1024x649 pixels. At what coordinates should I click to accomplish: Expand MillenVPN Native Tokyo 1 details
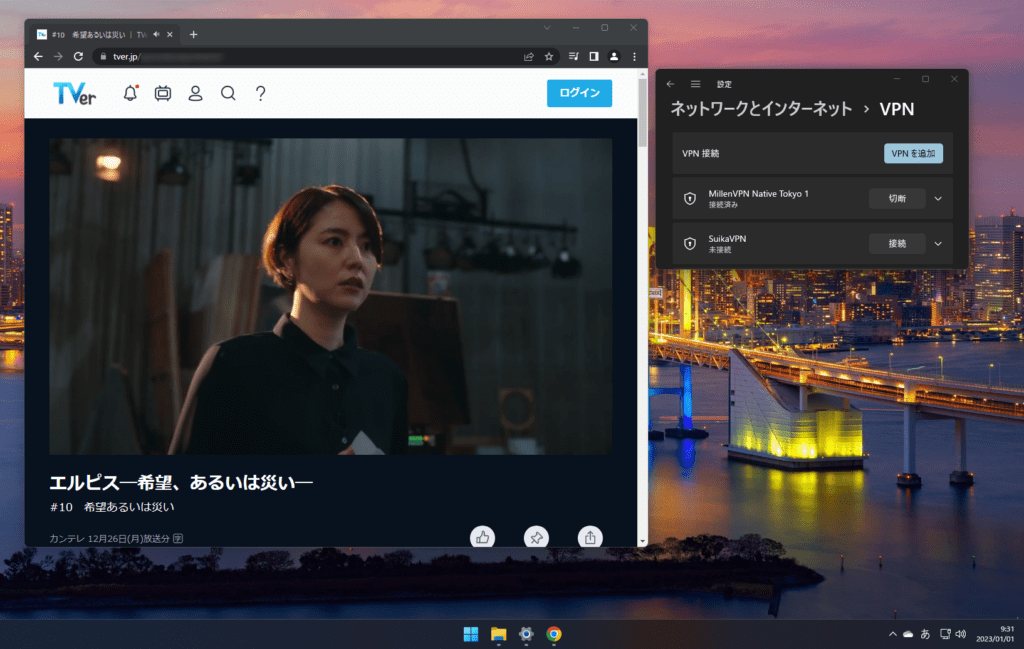938,198
